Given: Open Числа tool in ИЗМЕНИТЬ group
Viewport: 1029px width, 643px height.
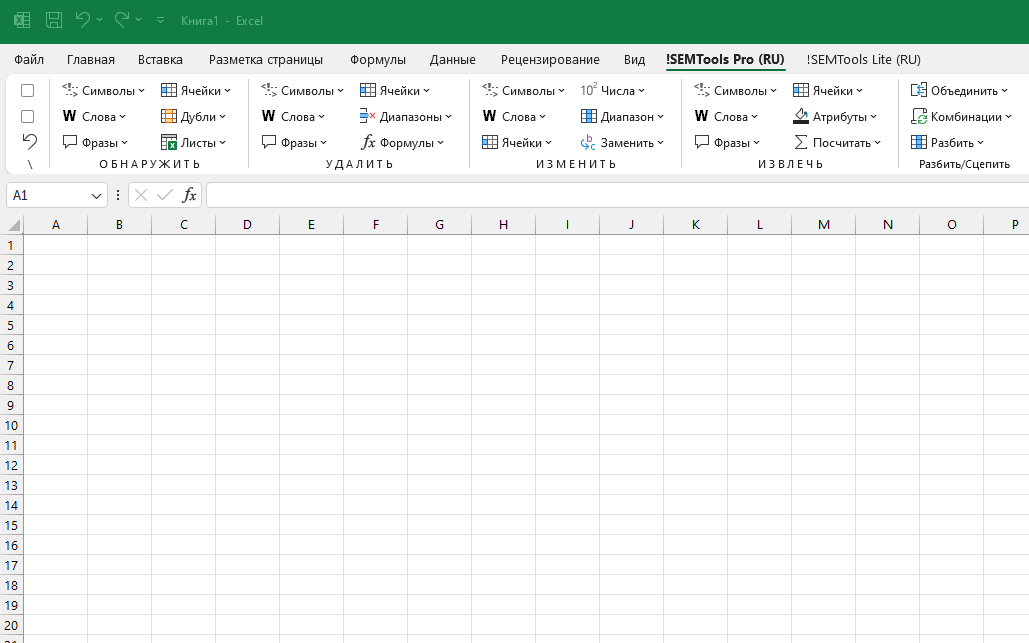Looking at the screenshot, I should pyautogui.click(x=608, y=91).
